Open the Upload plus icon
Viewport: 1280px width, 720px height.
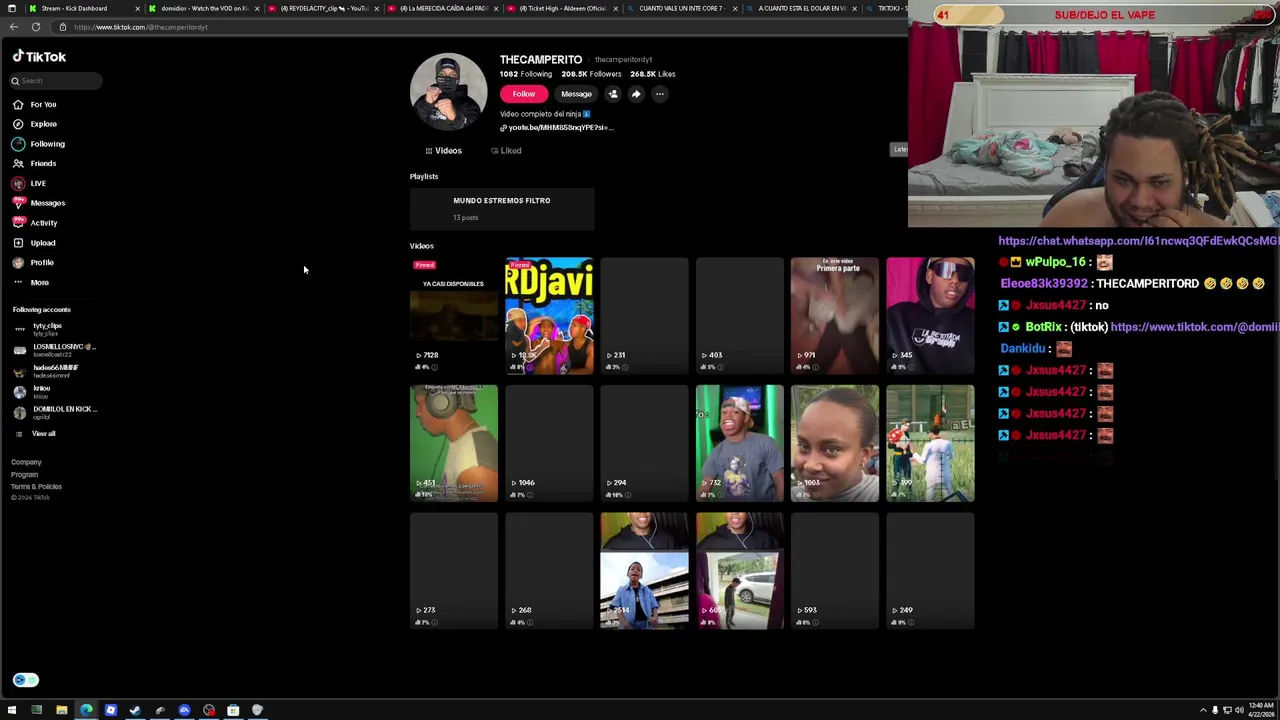pyautogui.click(x=18, y=243)
